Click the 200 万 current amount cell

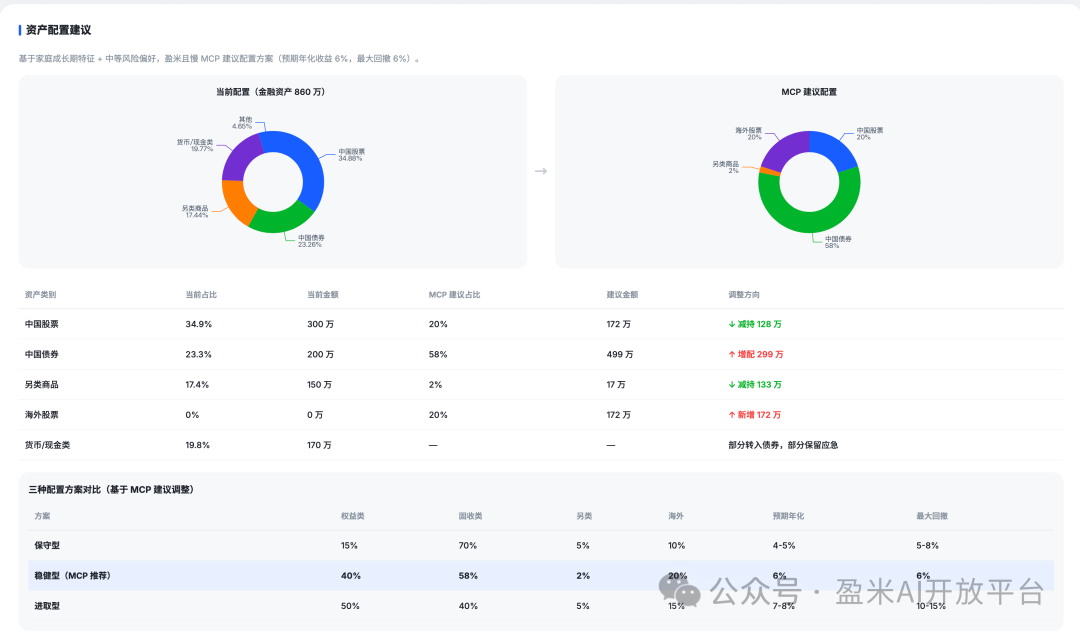(320, 355)
